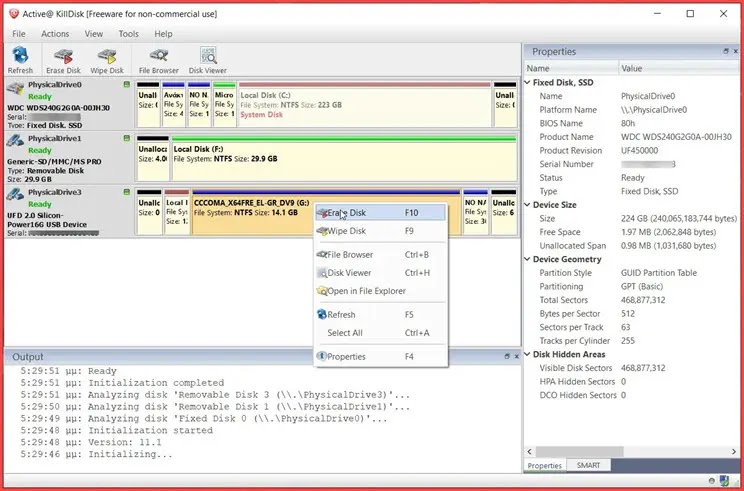Collapse the Device Geometry group

(527, 259)
